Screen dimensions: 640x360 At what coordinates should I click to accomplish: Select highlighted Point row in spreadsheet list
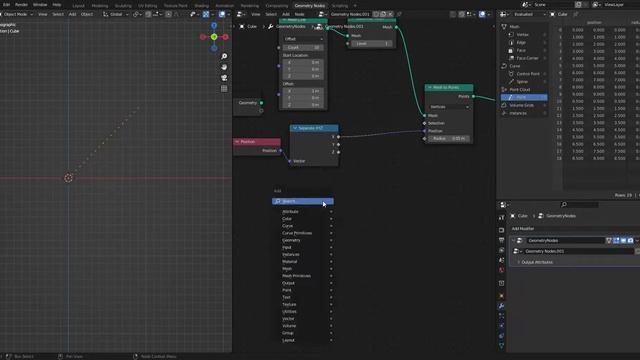click(524, 97)
